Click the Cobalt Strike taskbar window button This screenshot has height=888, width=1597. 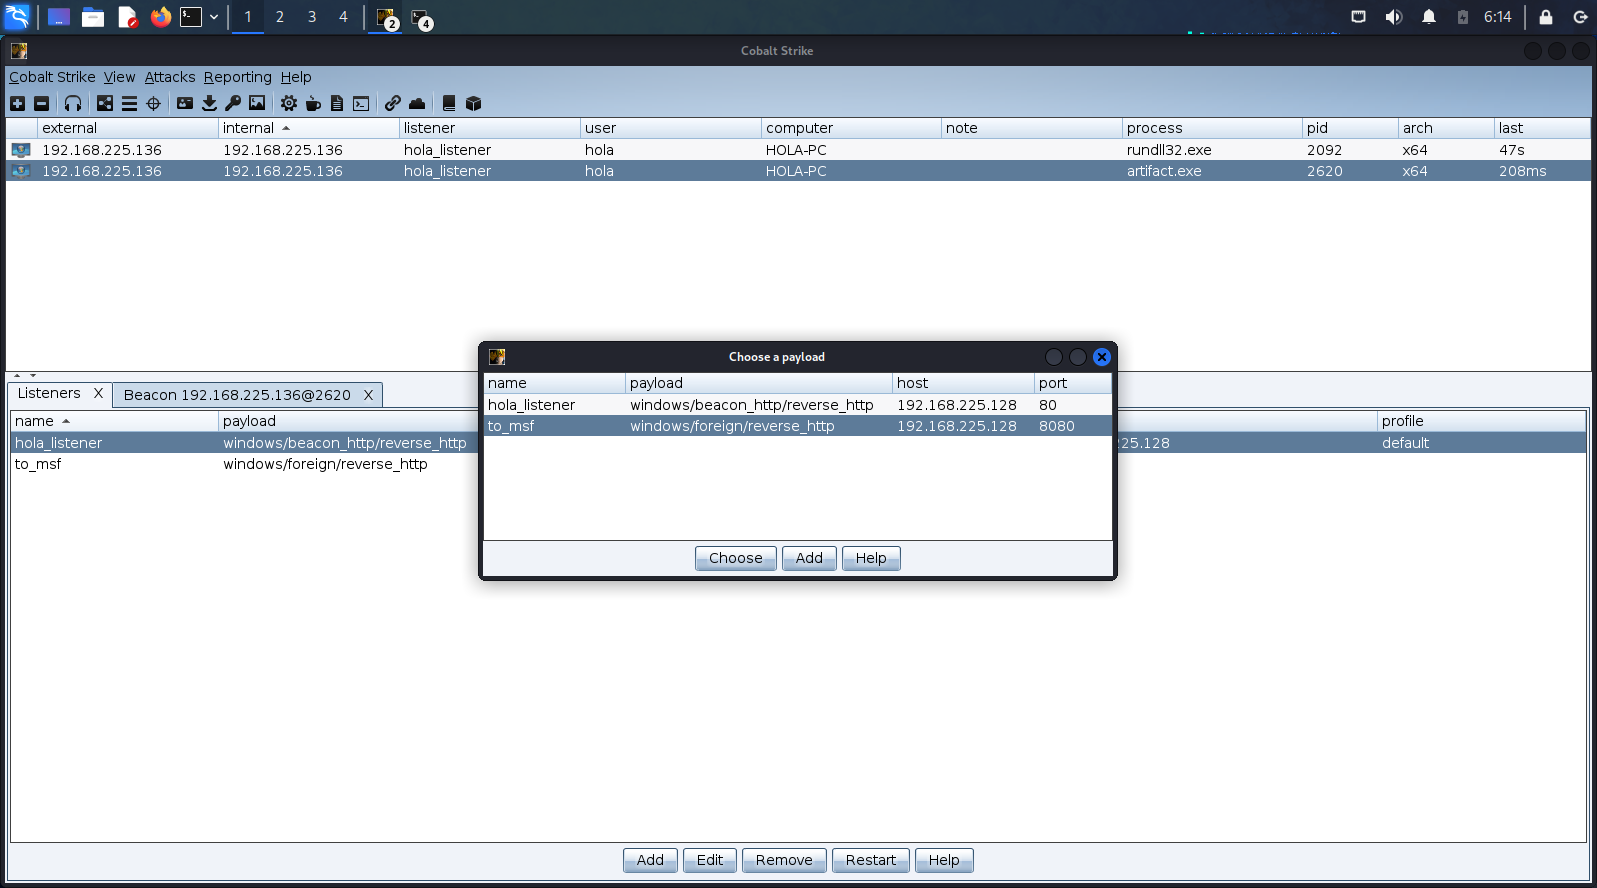pos(387,18)
